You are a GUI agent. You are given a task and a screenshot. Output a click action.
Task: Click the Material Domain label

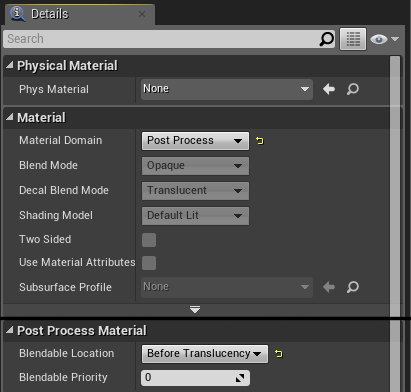(61, 140)
